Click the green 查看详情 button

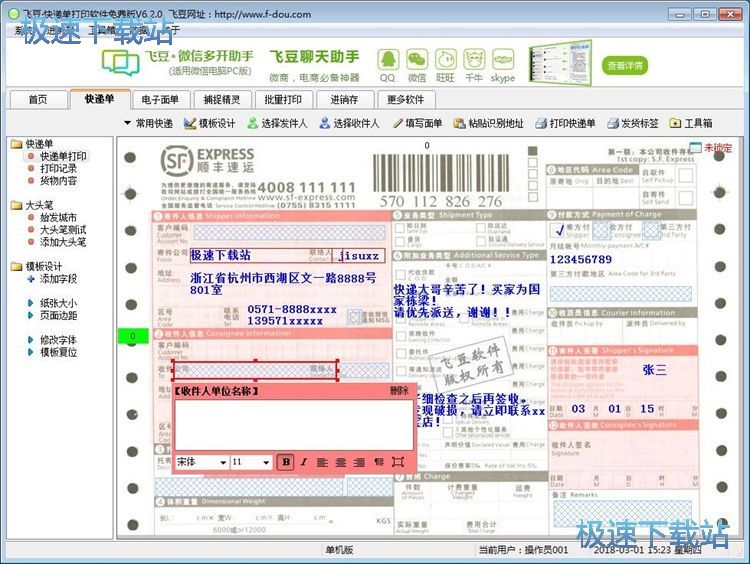coord(625,66)
